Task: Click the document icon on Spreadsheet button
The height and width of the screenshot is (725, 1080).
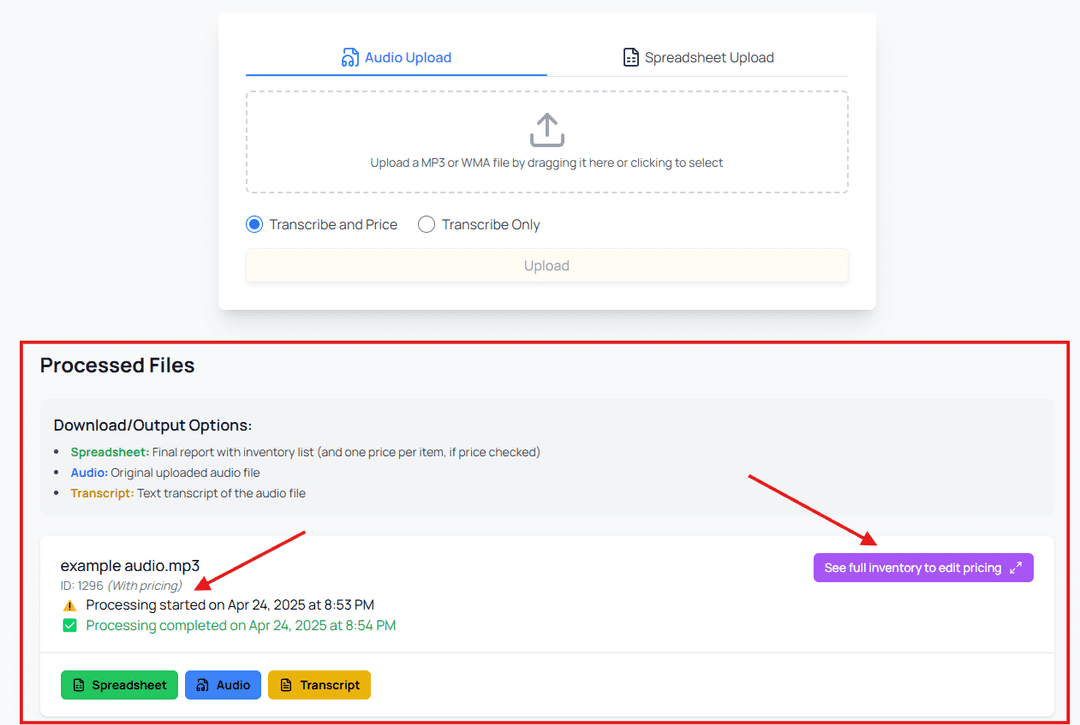Action: pos(79,685)
